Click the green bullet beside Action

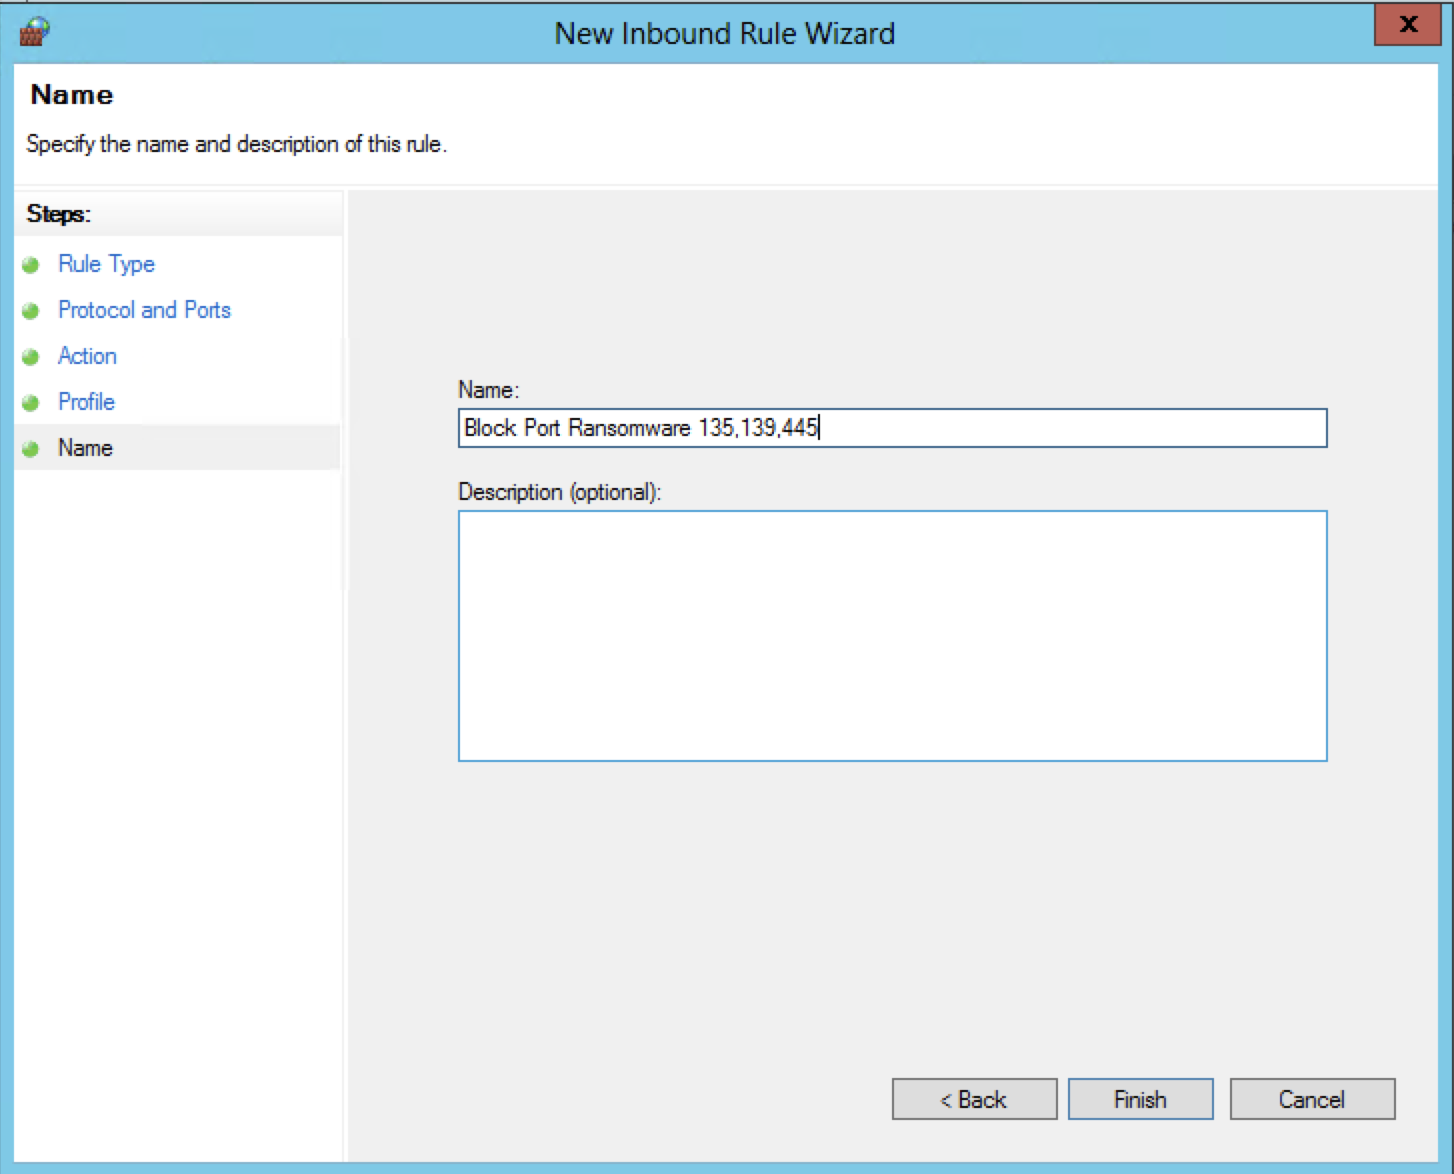tap(31, 357)
